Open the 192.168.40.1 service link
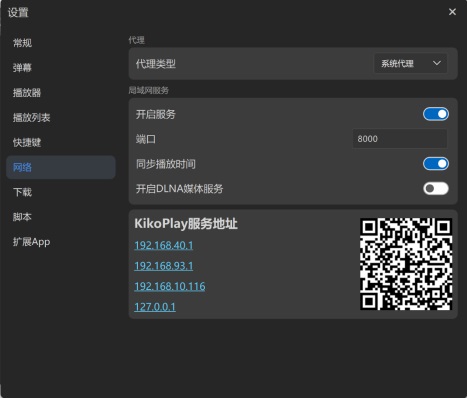This screenshot has height=398, width=467. (x=164, y=246)
